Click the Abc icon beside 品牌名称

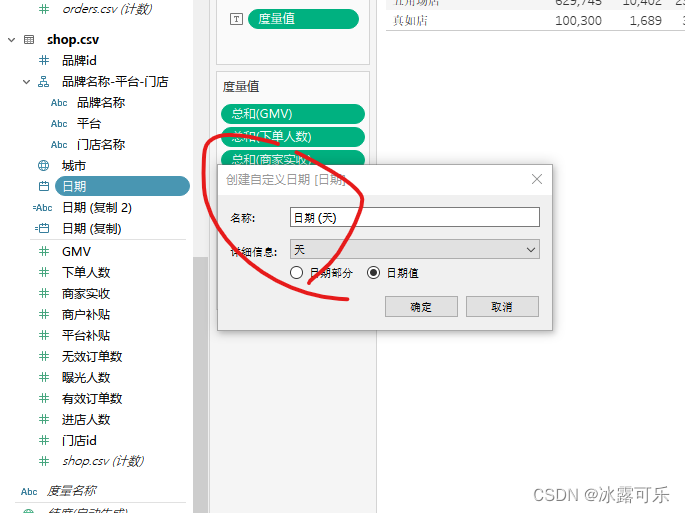point(59,103)
